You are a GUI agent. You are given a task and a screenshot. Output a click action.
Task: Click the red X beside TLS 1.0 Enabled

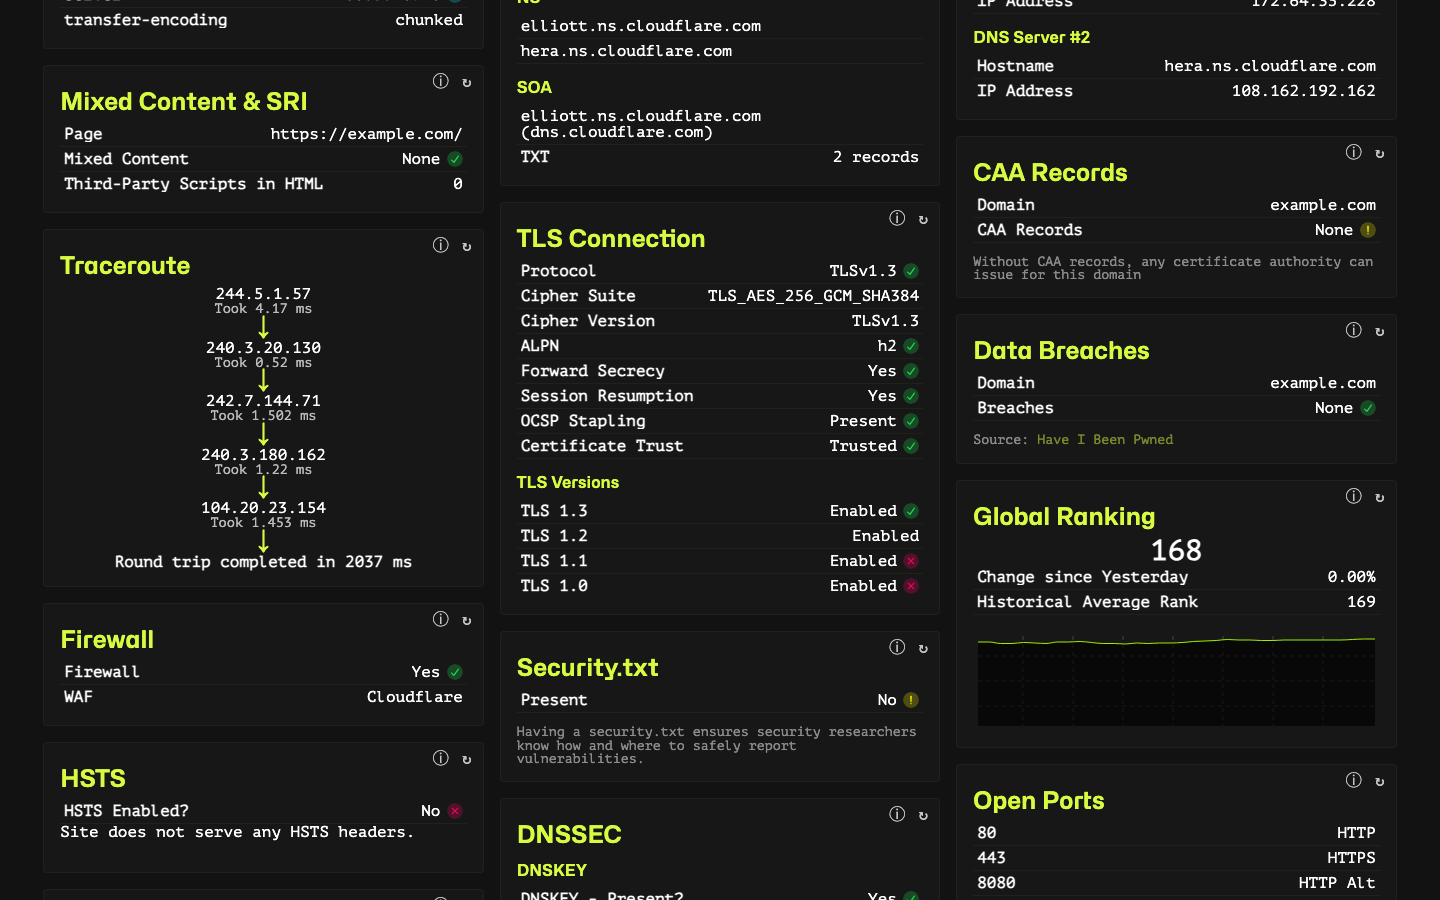[x=911, y=586]
